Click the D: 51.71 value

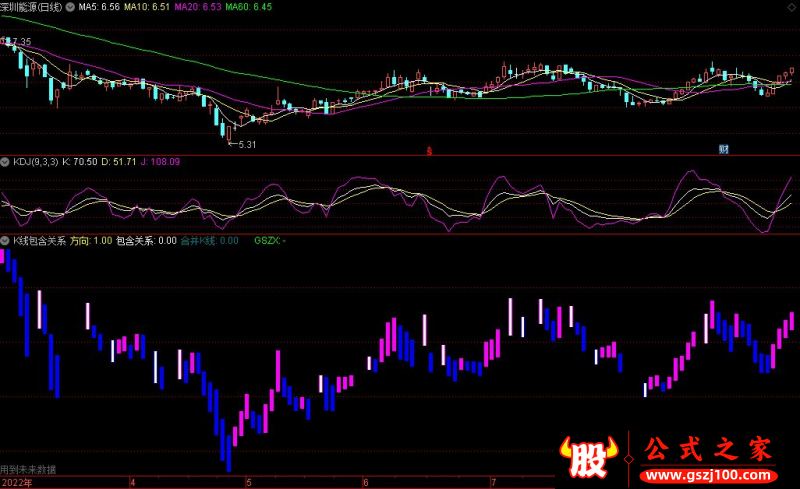[x=119, y=162]
